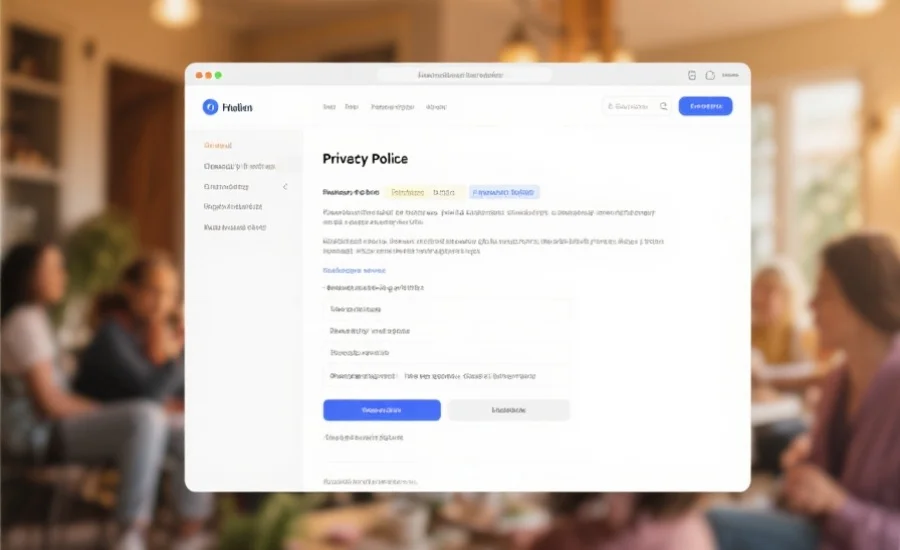
Task: Click the rounded square browser toolbar icon
Action: (x=710, y=75)
